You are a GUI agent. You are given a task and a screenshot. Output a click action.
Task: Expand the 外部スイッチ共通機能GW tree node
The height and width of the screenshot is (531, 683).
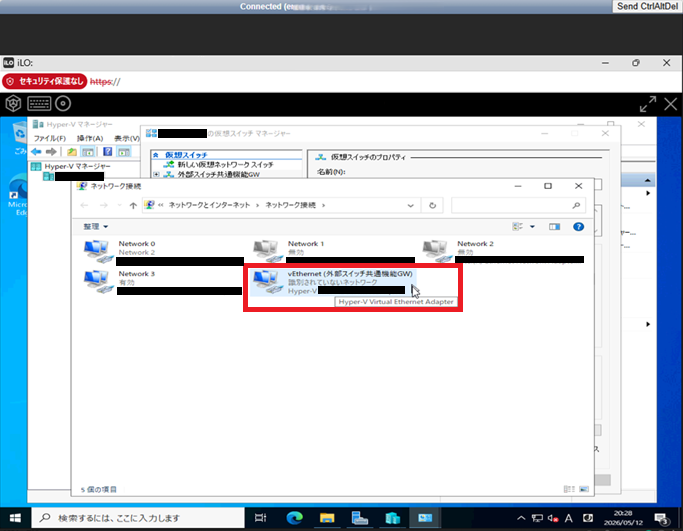(156, 174)
